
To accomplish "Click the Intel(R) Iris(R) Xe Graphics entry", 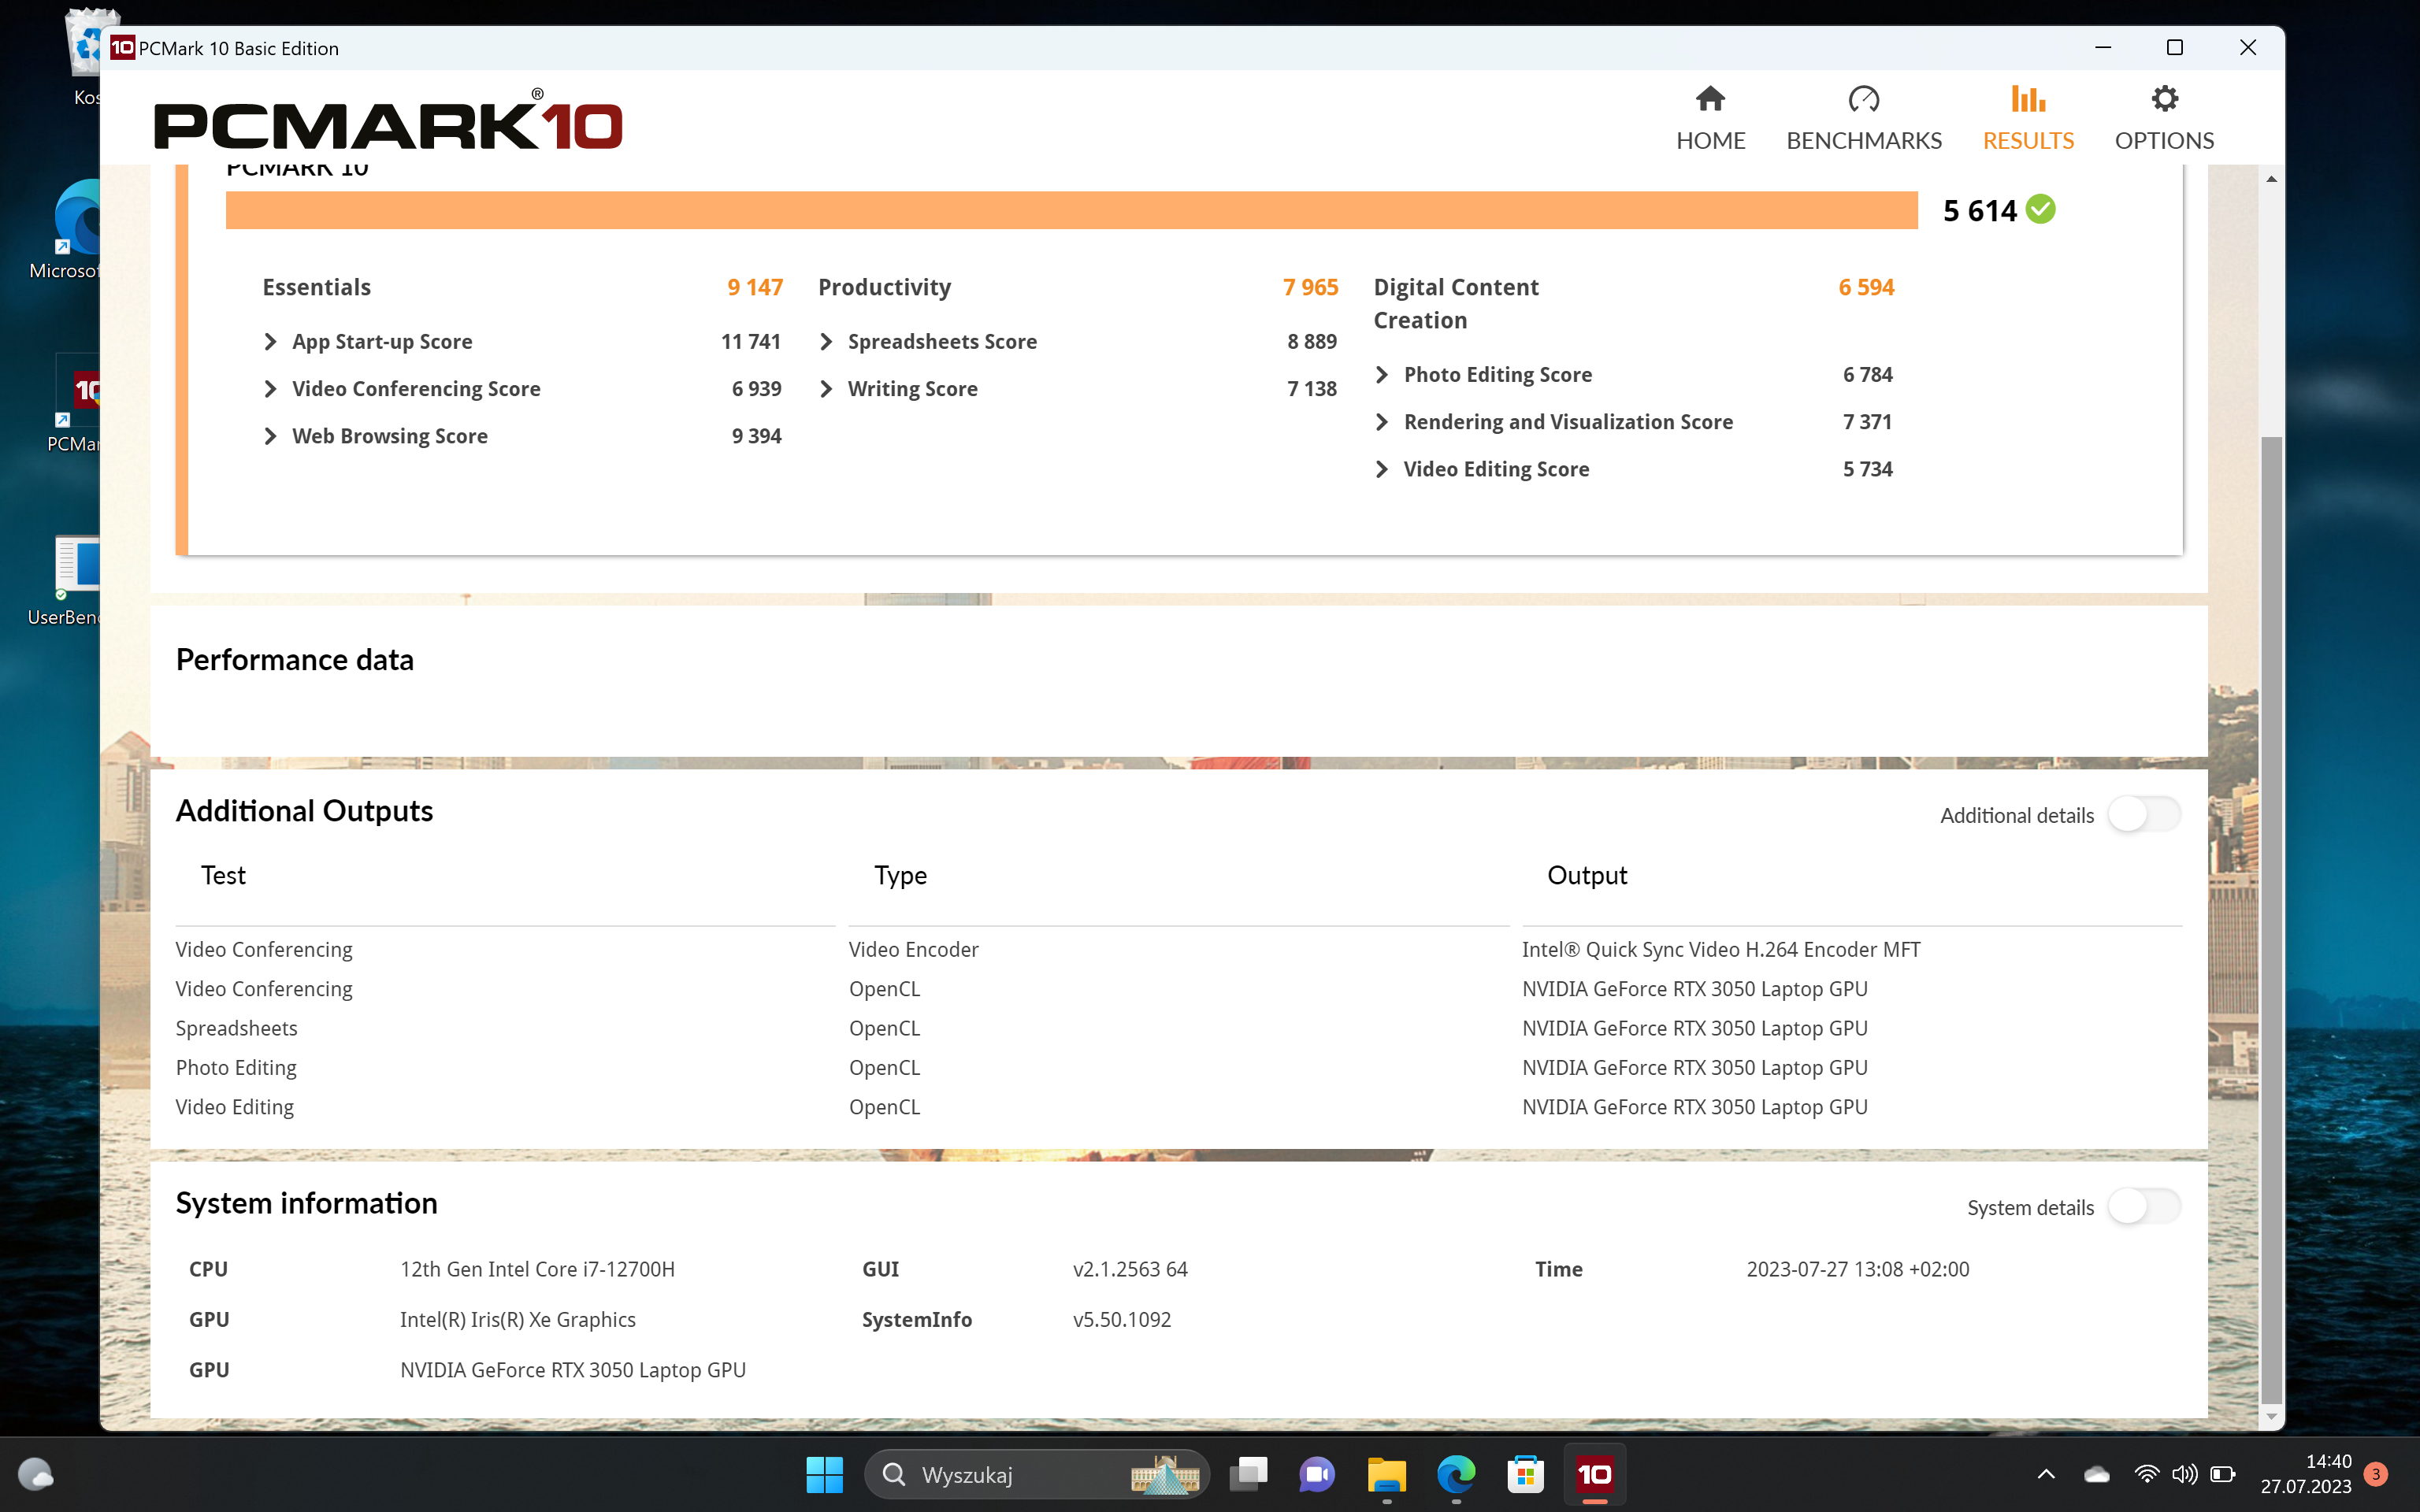I will pyautogui.click(x=517, y=1319).
